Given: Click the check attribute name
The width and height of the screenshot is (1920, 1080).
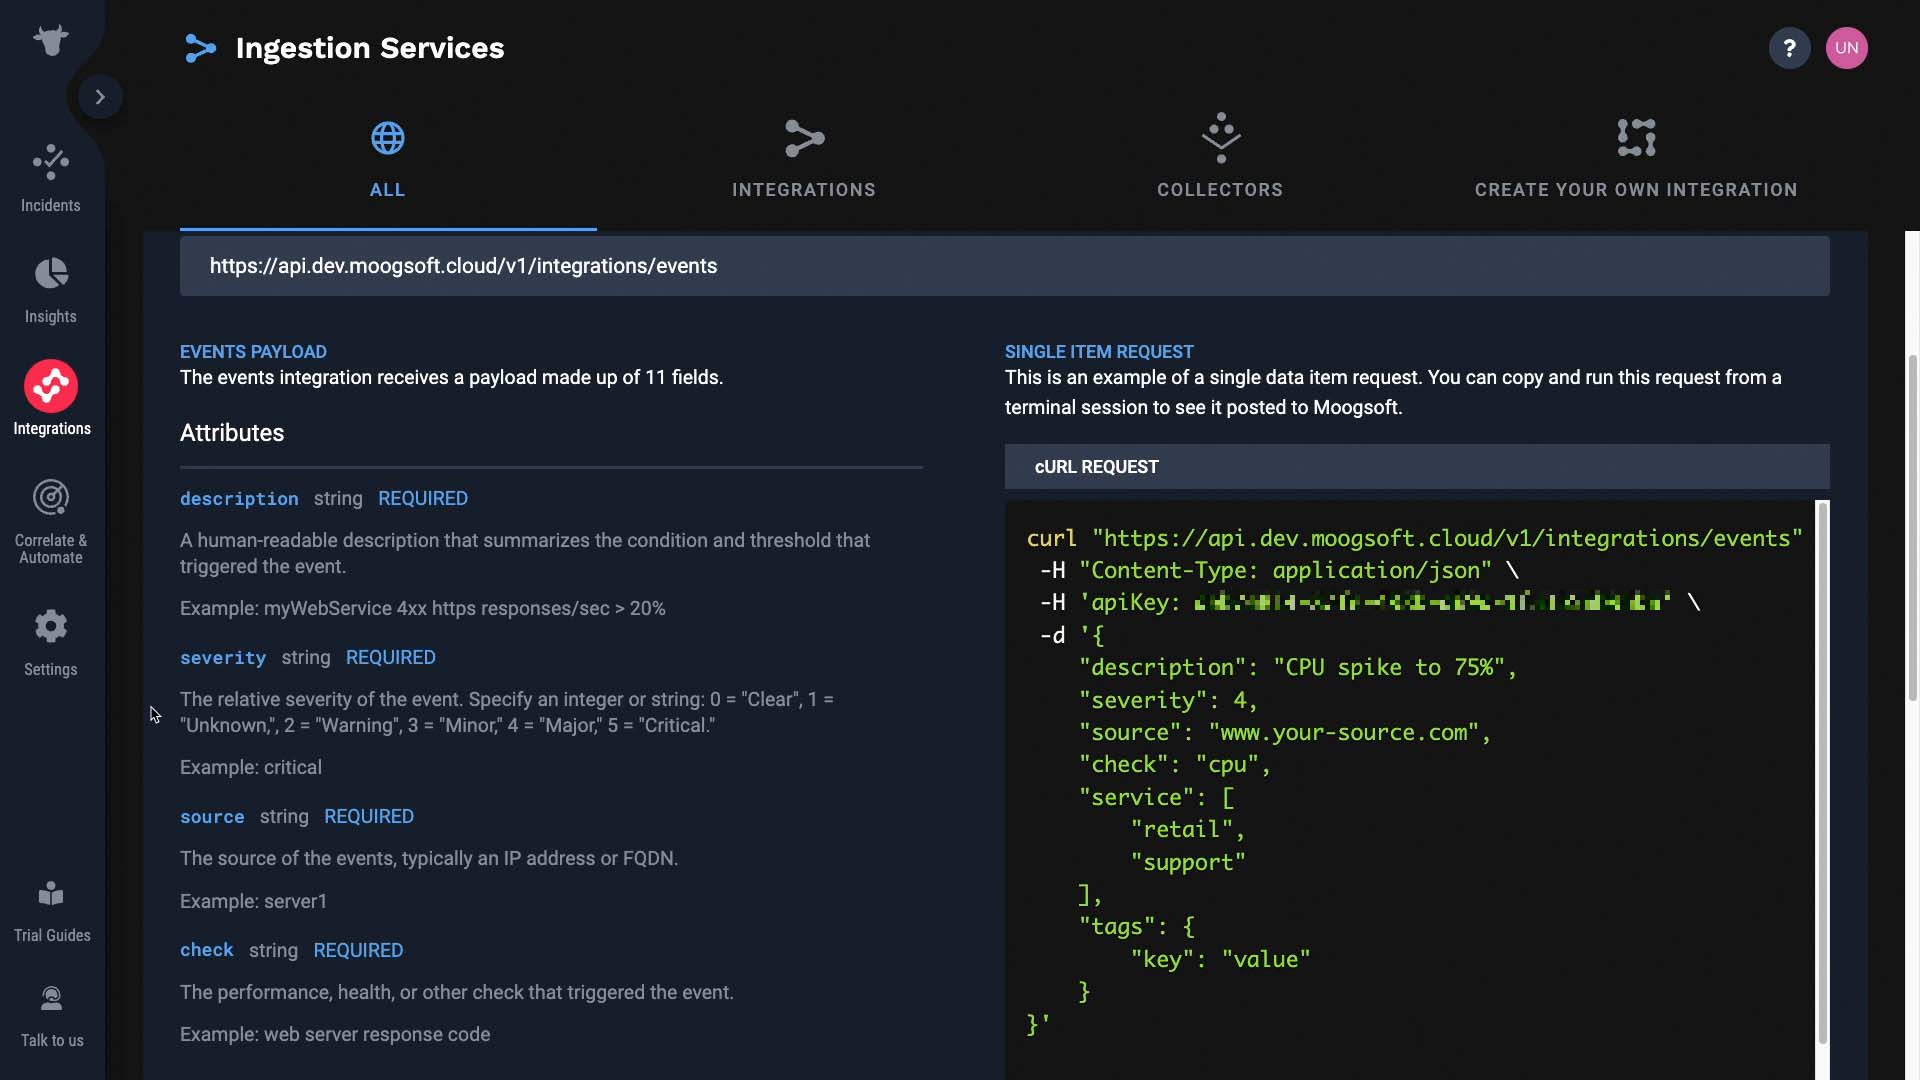Looking at the screenshot, I should pyautogui.click(x=207, y=950).
